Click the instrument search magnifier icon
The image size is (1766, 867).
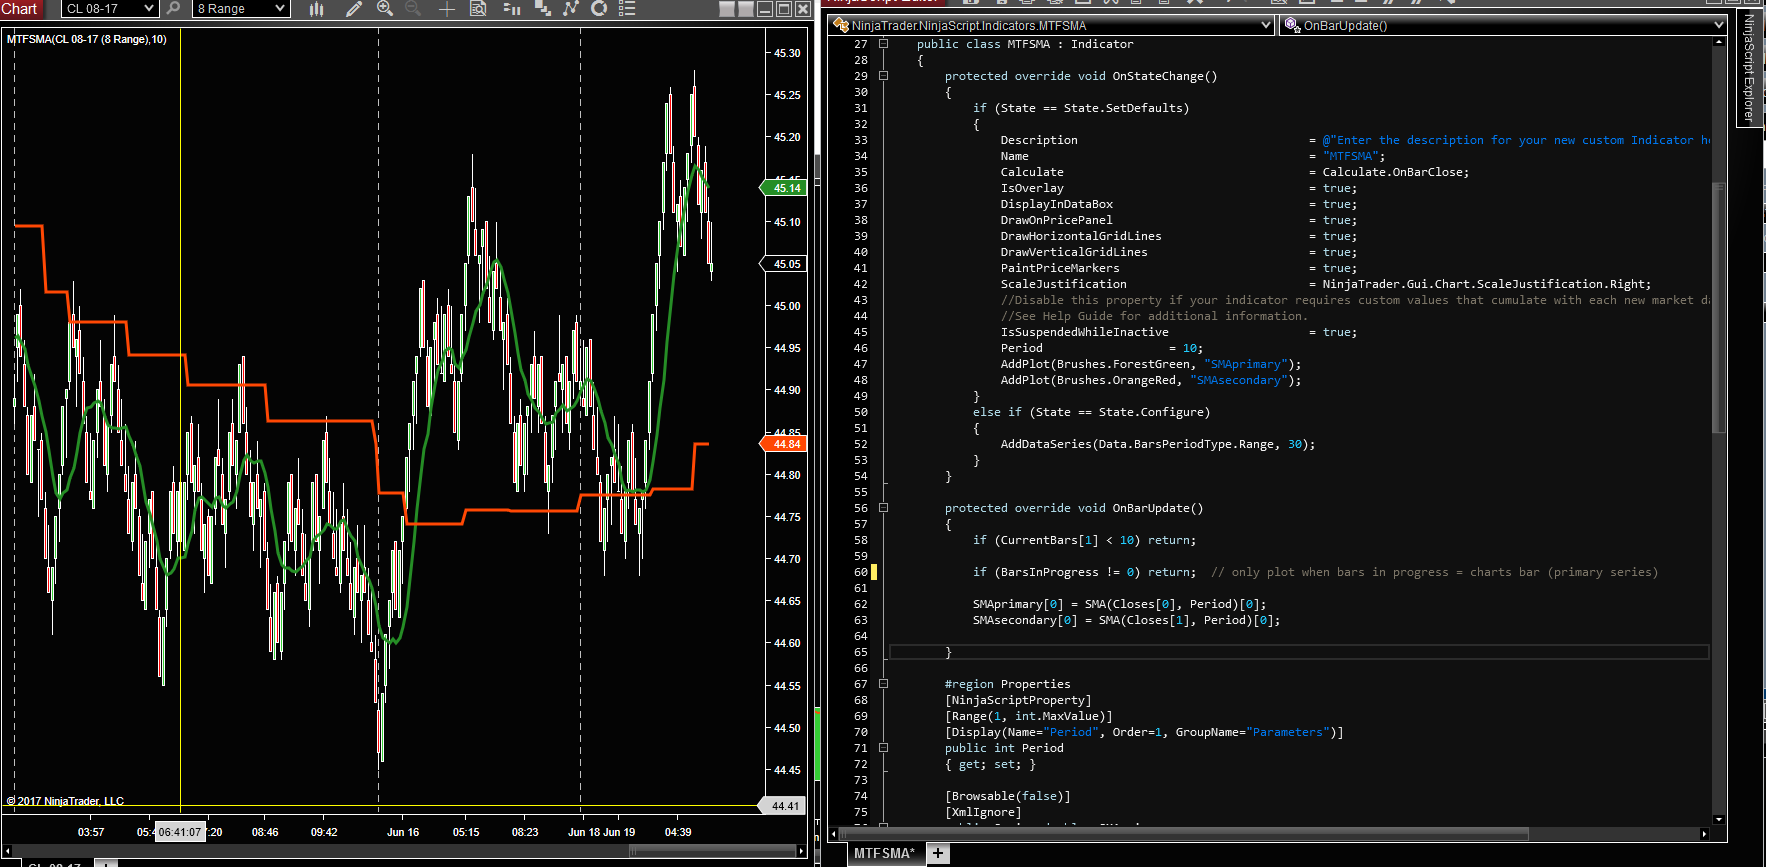pyautogui.click(x=173, y=9)
